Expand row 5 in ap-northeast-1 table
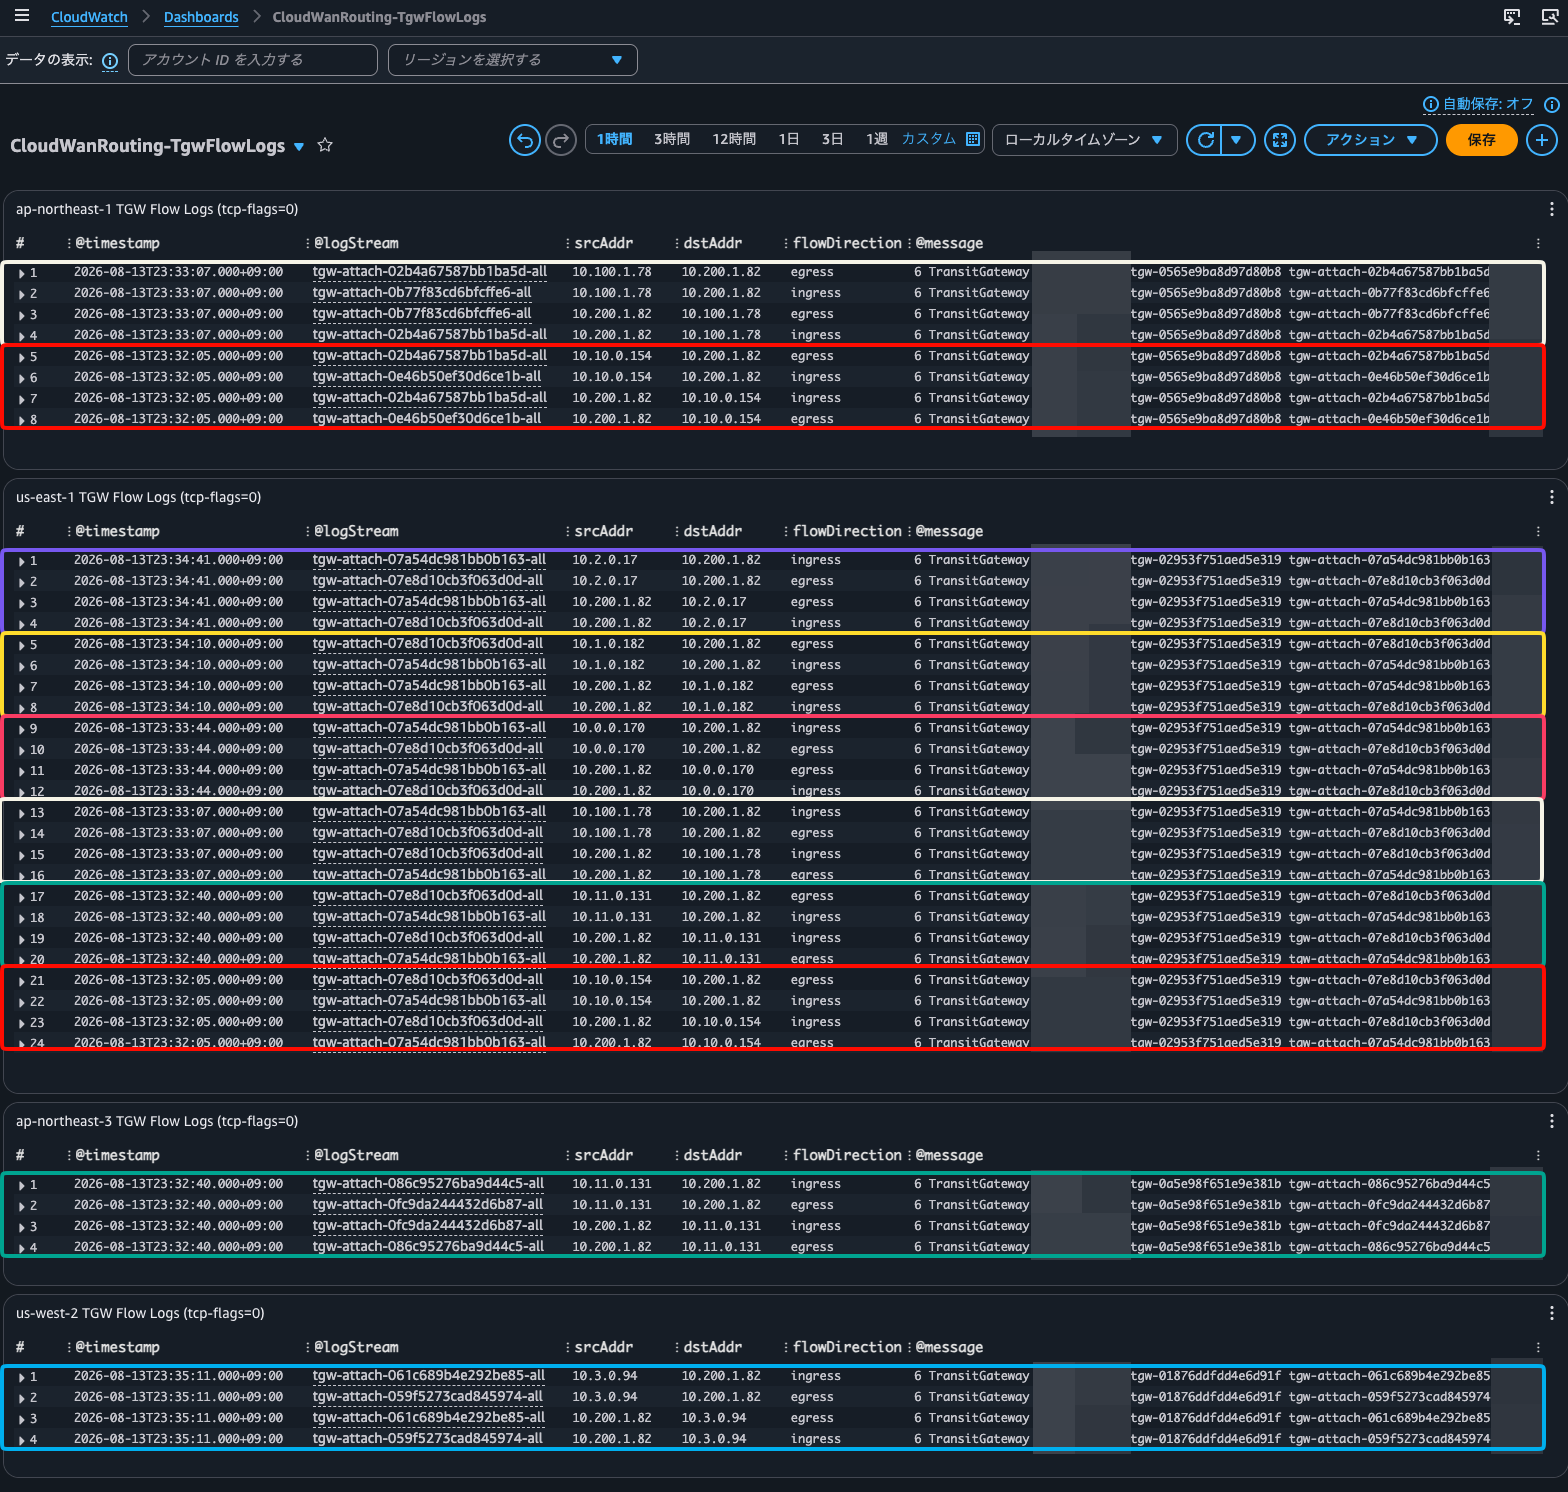This screenshot has width=1568, height=1492. tap(21, 357)
